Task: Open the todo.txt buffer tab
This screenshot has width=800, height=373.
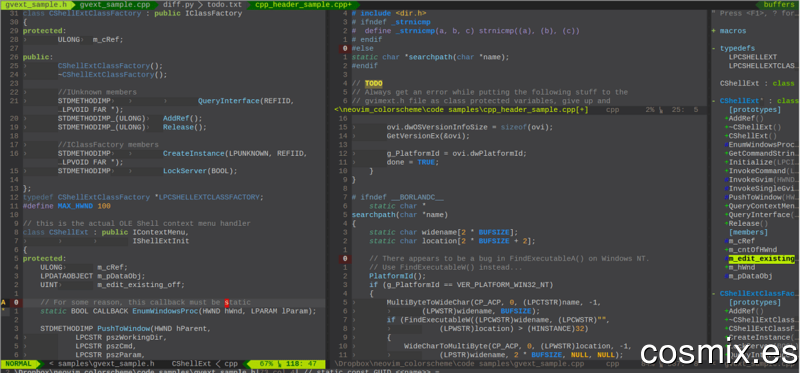Action: 224,4
